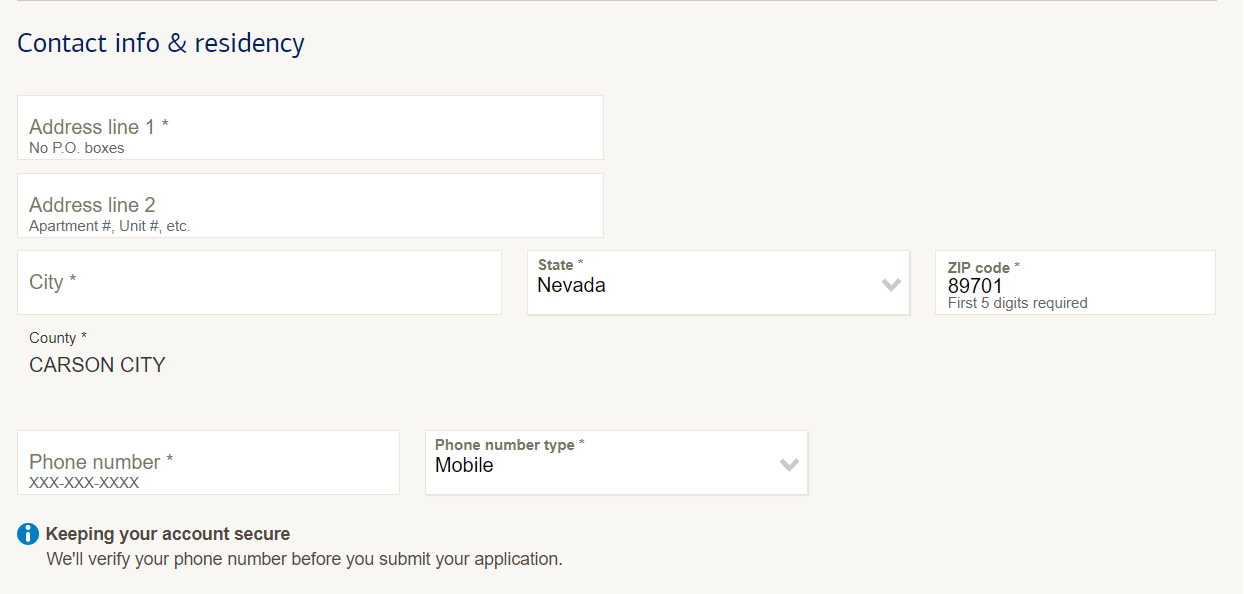Choose the Mobile phone number type box
The width and height of the screenshot is (1244, 594).
(x=616, y=463)
